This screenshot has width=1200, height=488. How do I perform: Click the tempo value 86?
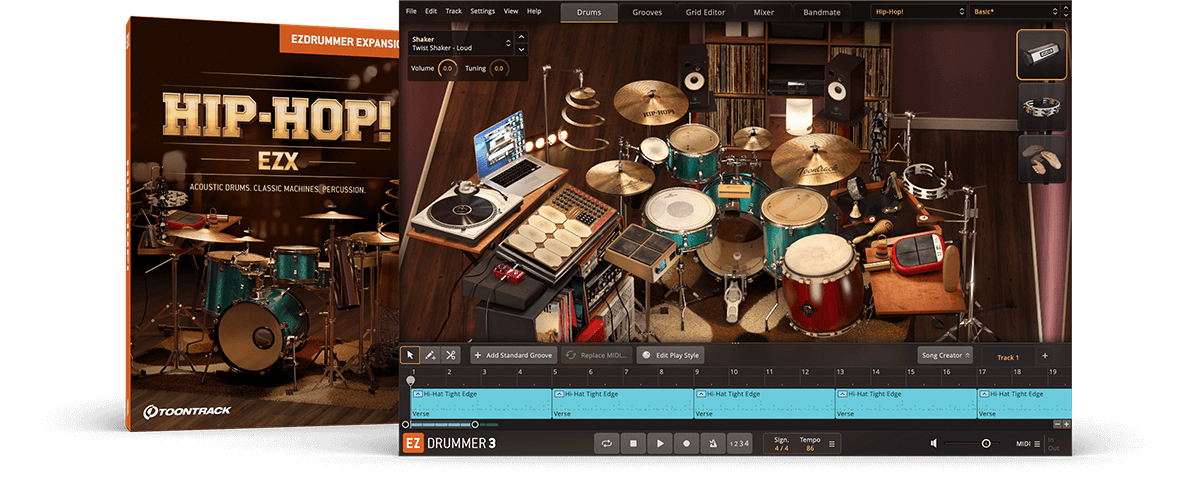[x=810, y=447]
